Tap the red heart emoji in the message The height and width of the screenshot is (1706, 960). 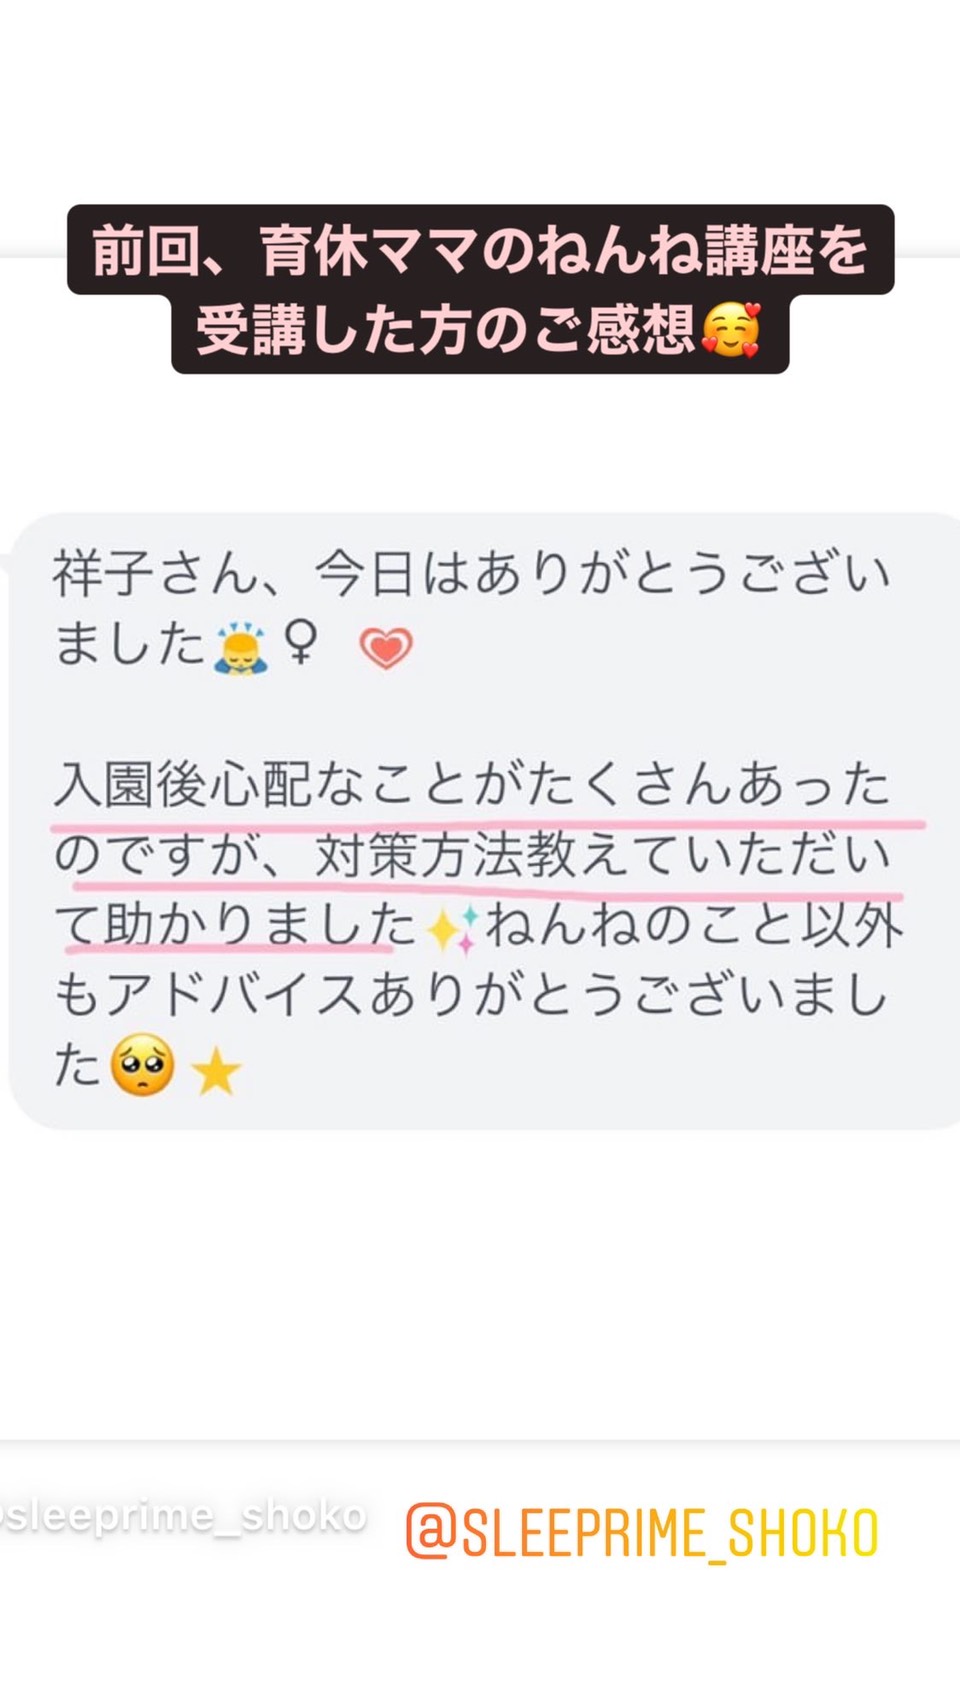click(386, 647)
